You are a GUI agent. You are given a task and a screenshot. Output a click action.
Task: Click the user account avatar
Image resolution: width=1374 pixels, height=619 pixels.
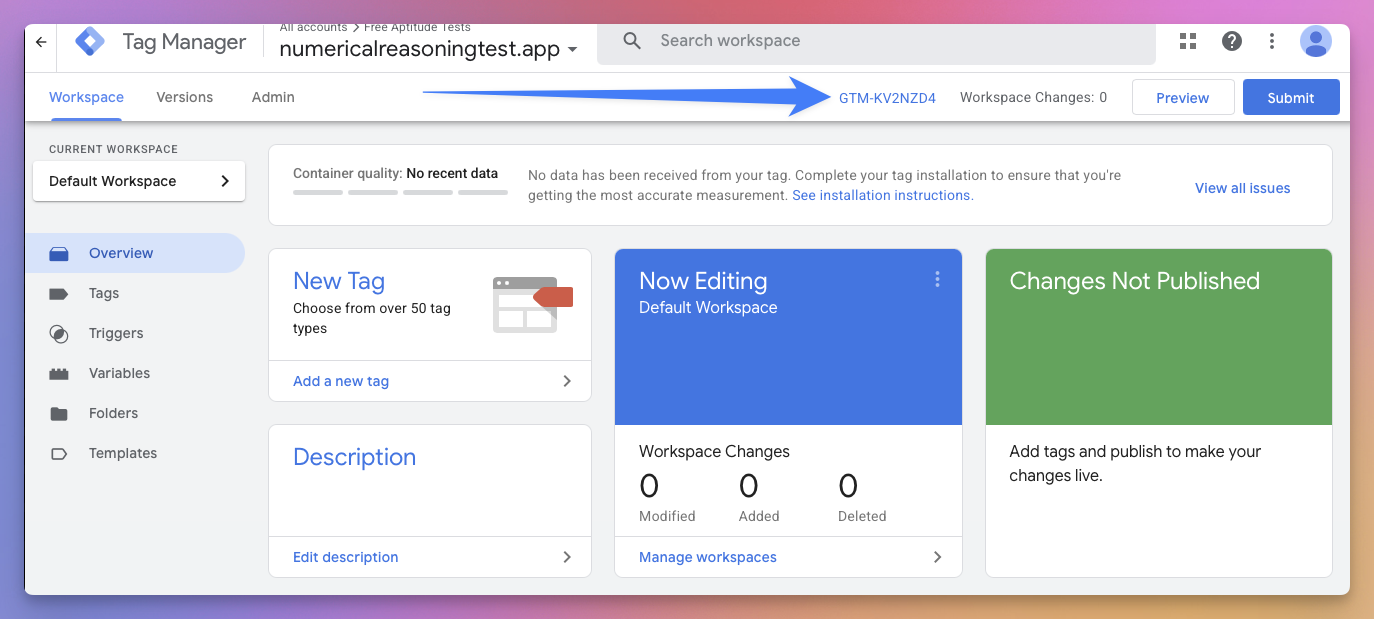[1315, 41]
